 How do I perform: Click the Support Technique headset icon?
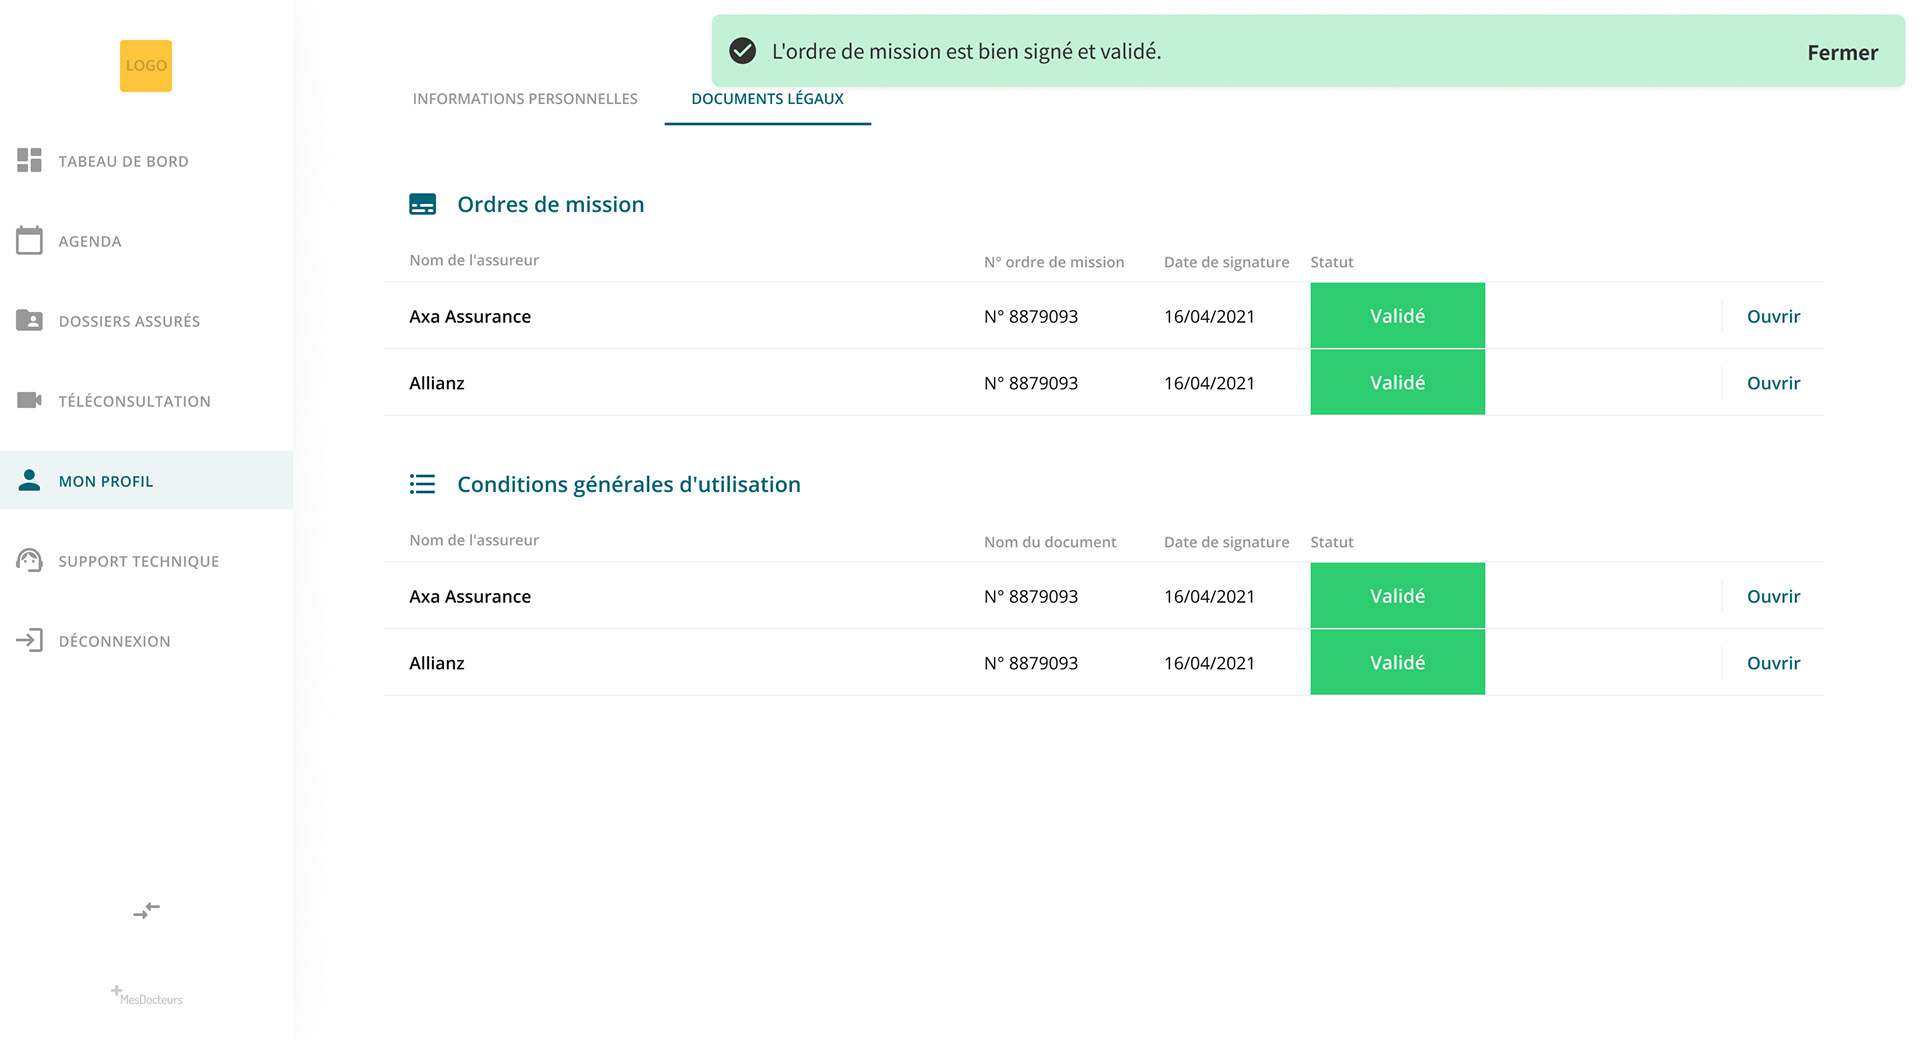pos(29,560)
